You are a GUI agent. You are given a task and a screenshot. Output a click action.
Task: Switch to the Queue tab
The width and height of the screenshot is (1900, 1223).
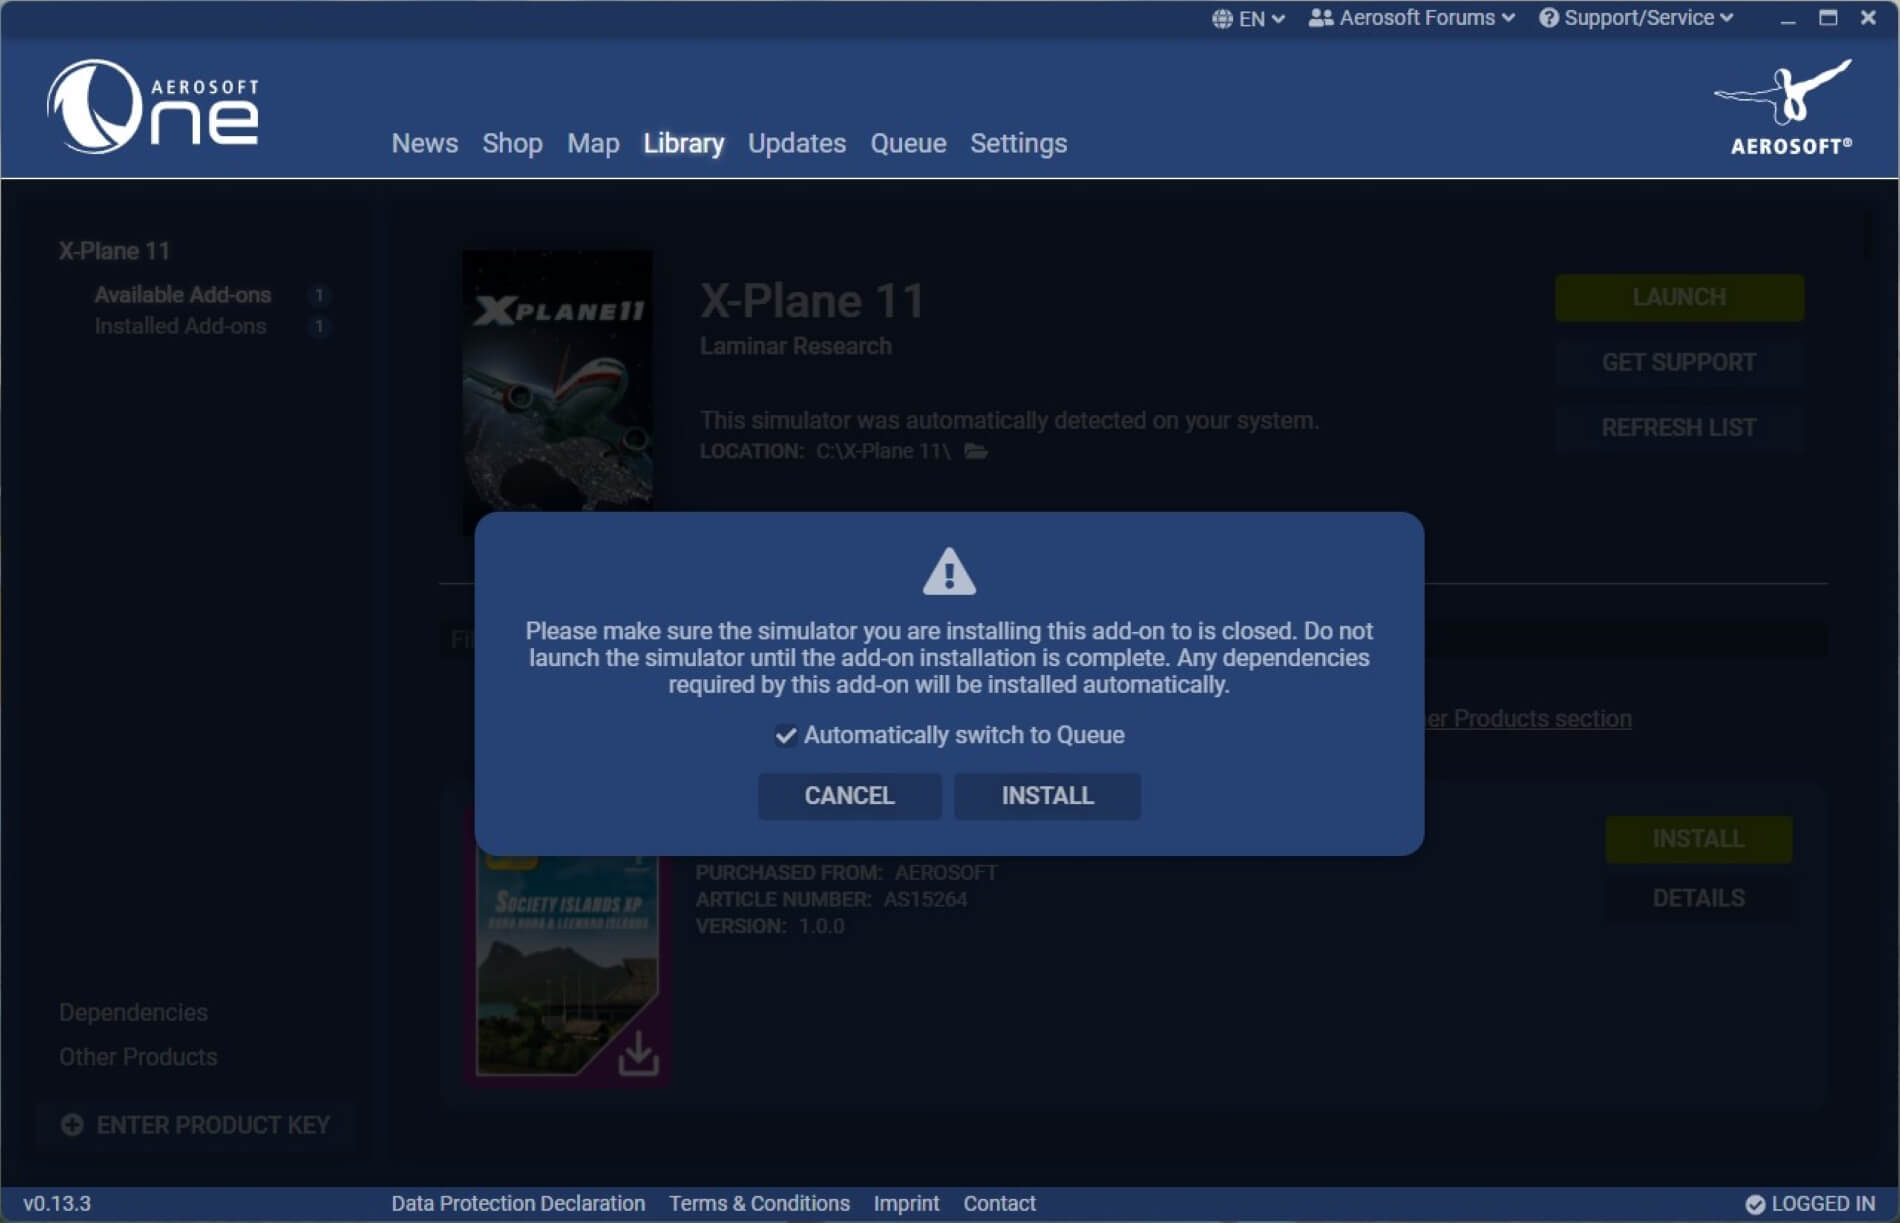(908, 143)
